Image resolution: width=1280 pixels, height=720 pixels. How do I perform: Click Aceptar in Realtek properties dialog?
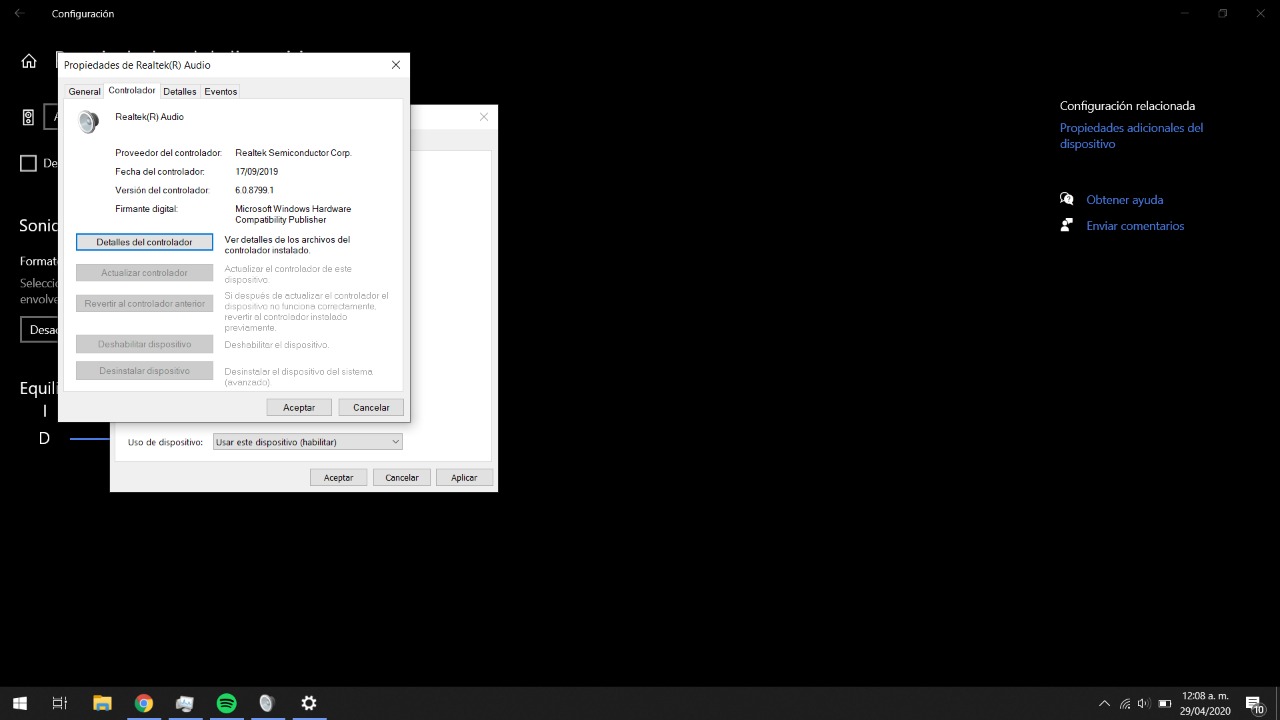[299, 407]
